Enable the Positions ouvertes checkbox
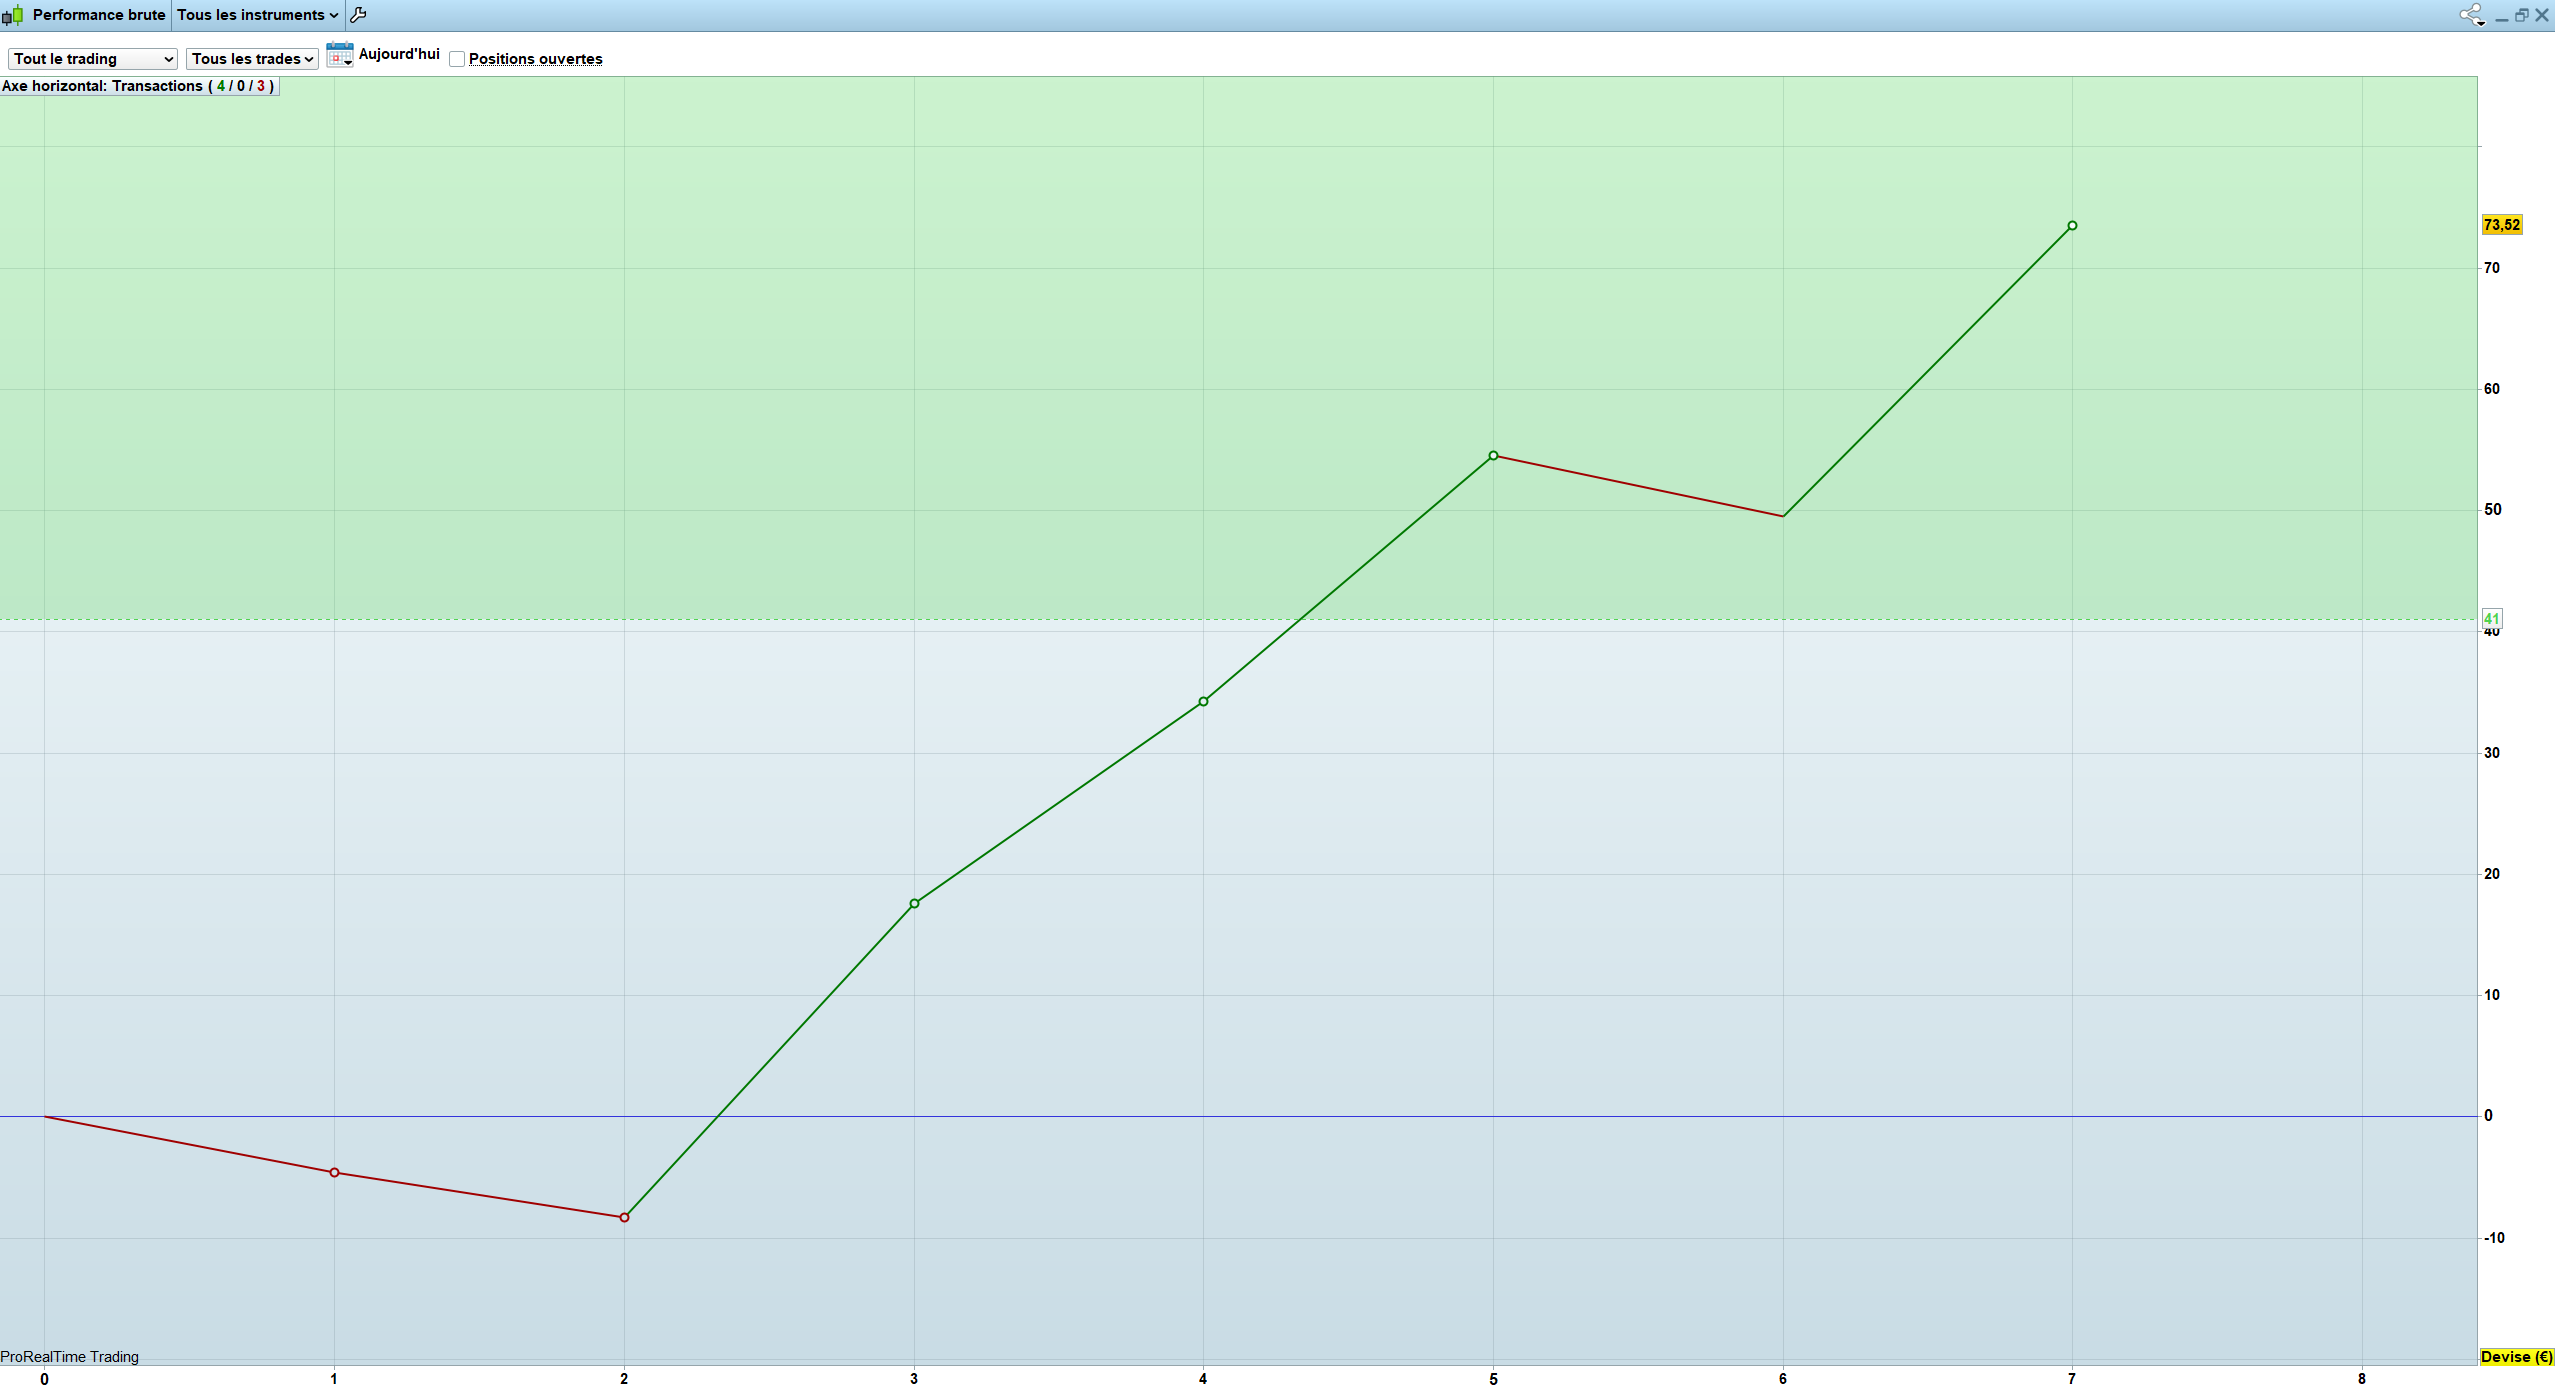This screenshot has height=1386, width=2555. (x=457, y=59)
